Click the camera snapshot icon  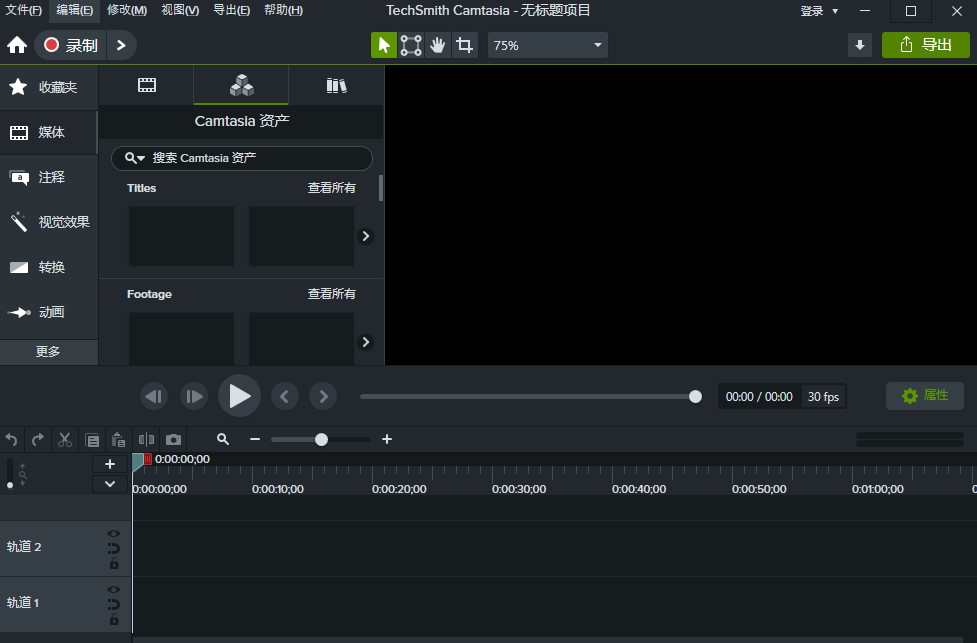(173, 440)
